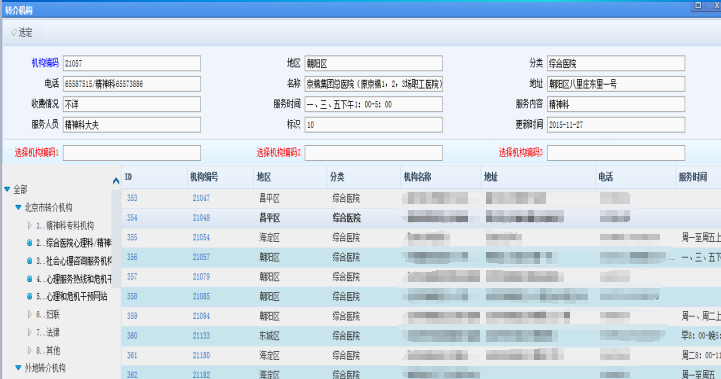Click the 选择机构编码3 input field
The image size is (721, 379).
(616, 153)
